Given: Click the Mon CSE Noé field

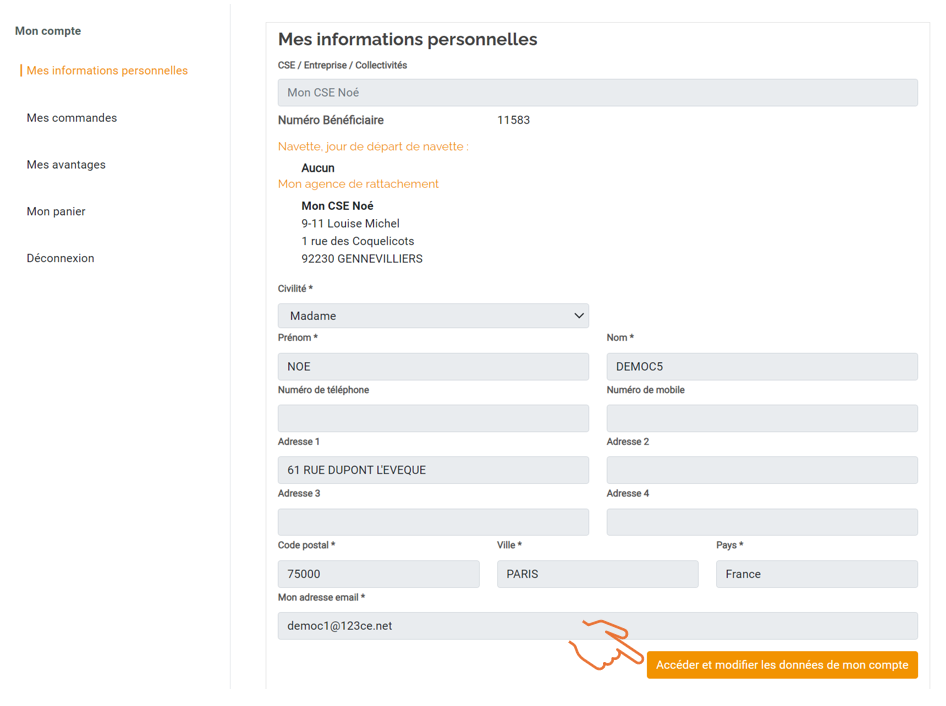Looking at the screenshot, I should pyautogui.click(x=597, y=92).
